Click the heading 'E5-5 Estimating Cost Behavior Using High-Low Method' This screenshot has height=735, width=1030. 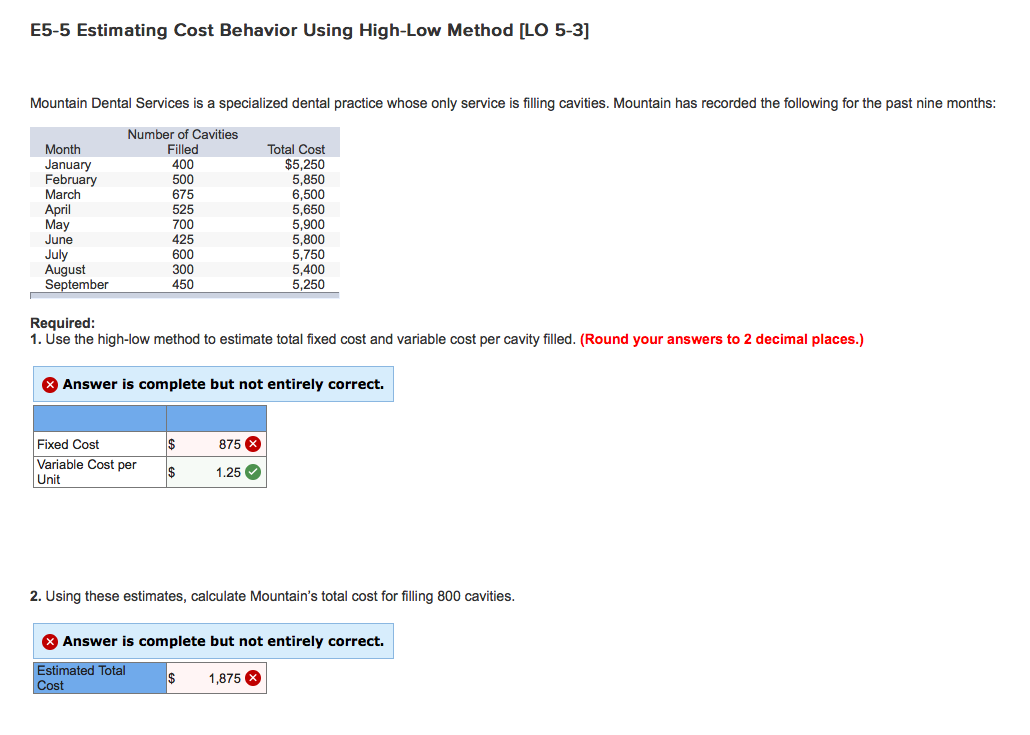click(309, 30)
